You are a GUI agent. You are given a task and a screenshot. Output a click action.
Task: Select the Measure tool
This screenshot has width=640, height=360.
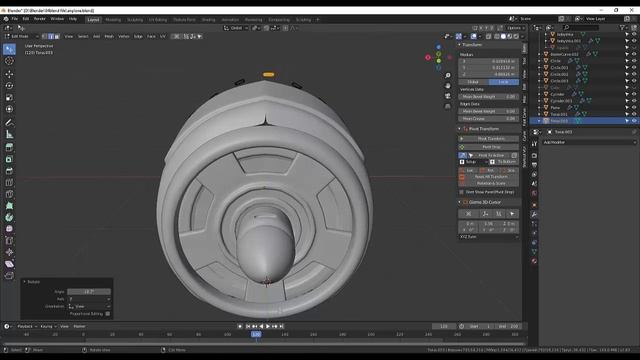pyautogui.click(x=9, y=134)
